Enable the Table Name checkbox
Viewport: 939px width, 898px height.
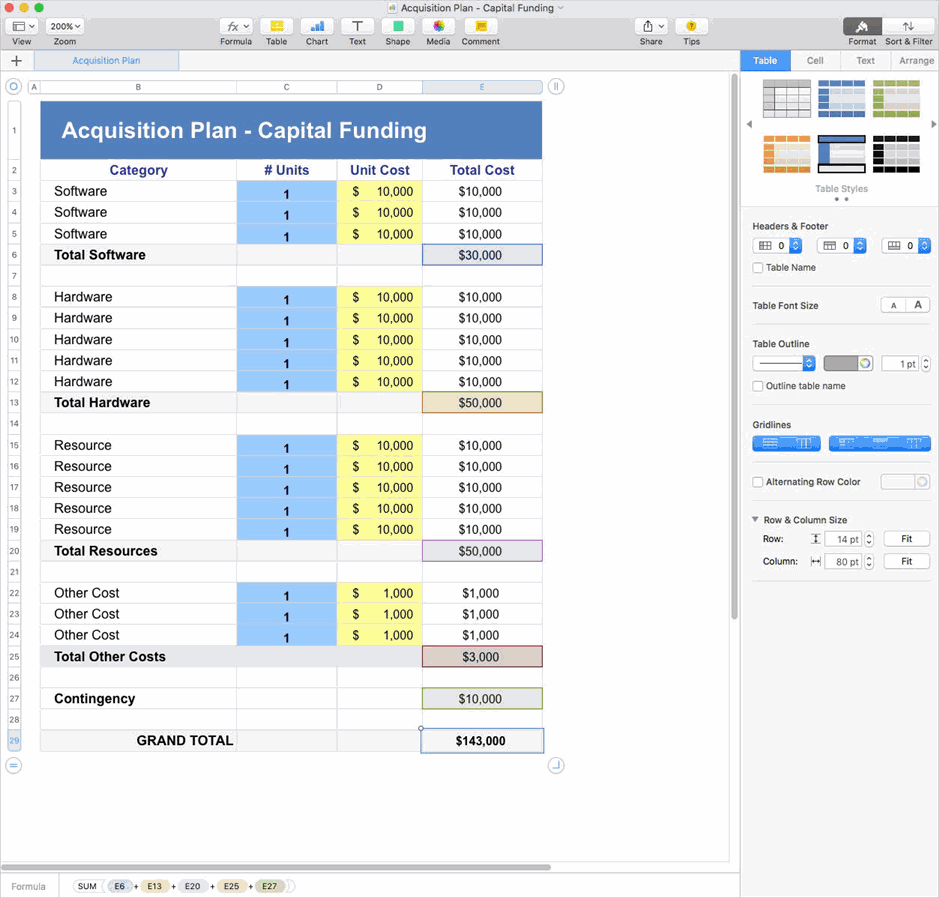[757, 267]
